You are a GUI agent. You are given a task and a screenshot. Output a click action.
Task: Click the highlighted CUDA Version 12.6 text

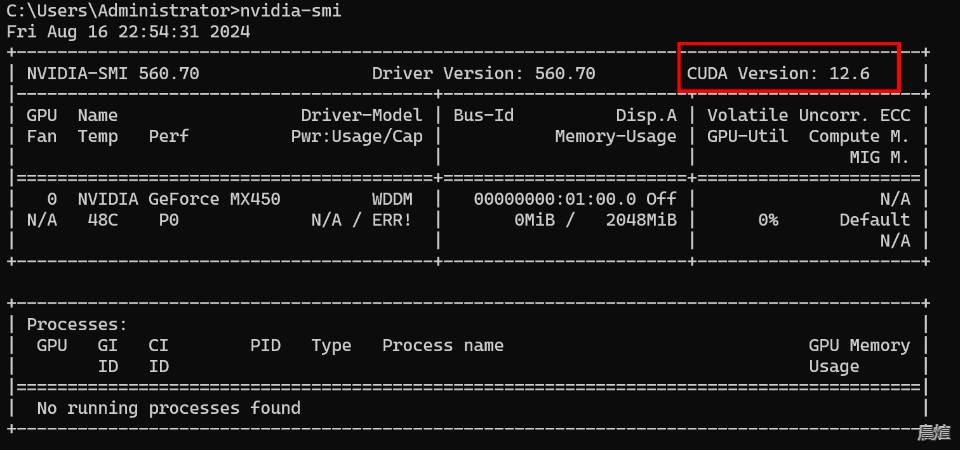778,73
